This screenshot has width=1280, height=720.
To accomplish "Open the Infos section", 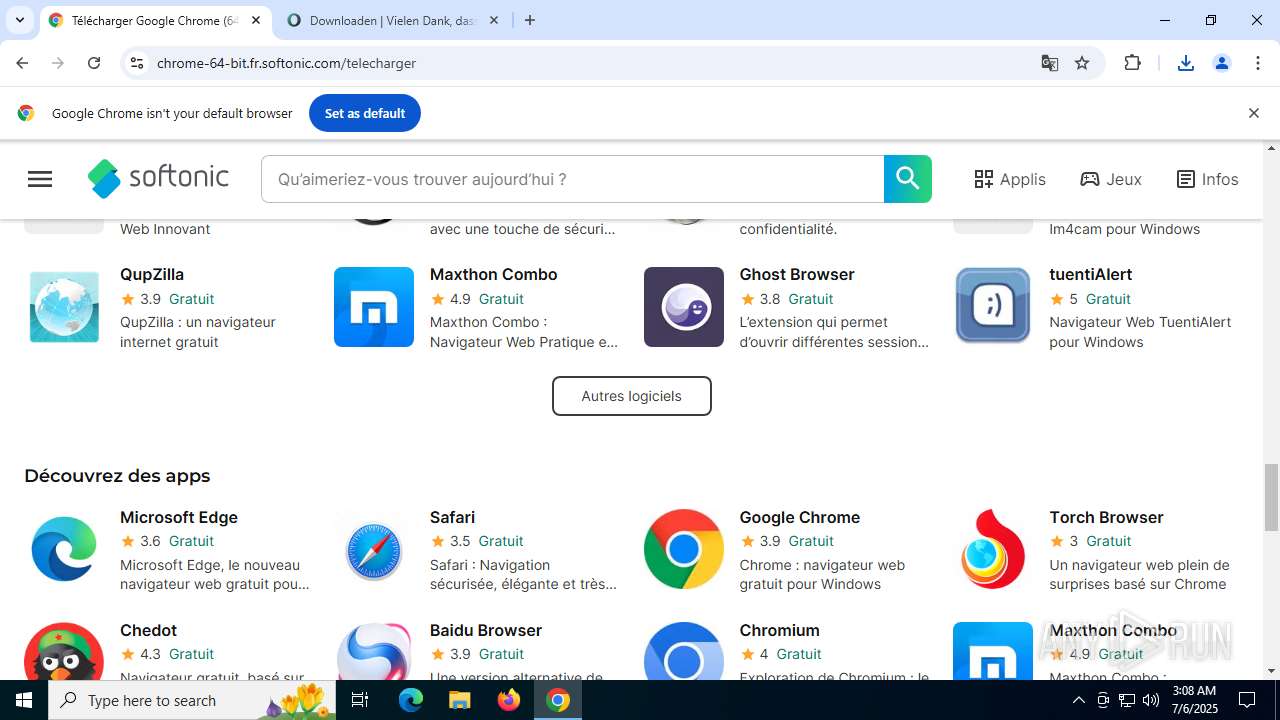I will pos(1207,179).
